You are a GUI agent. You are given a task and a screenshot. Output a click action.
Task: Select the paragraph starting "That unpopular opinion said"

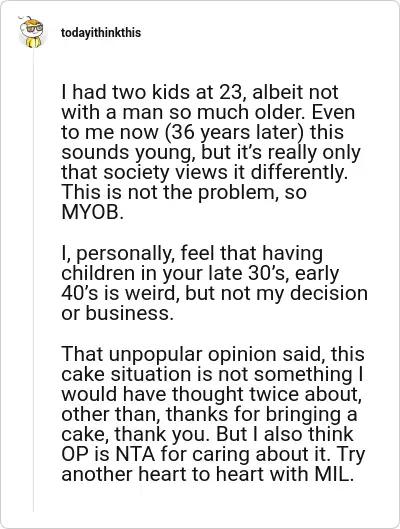point(213,414)
